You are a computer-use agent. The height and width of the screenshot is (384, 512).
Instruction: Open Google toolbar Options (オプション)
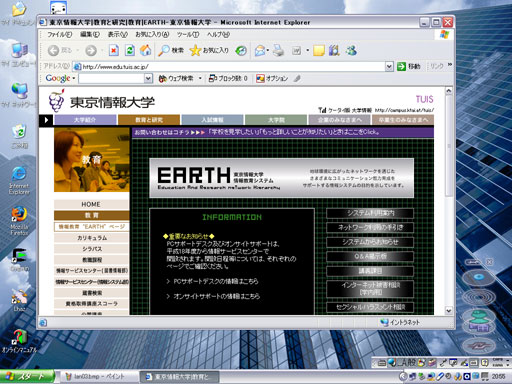[272, 78]
